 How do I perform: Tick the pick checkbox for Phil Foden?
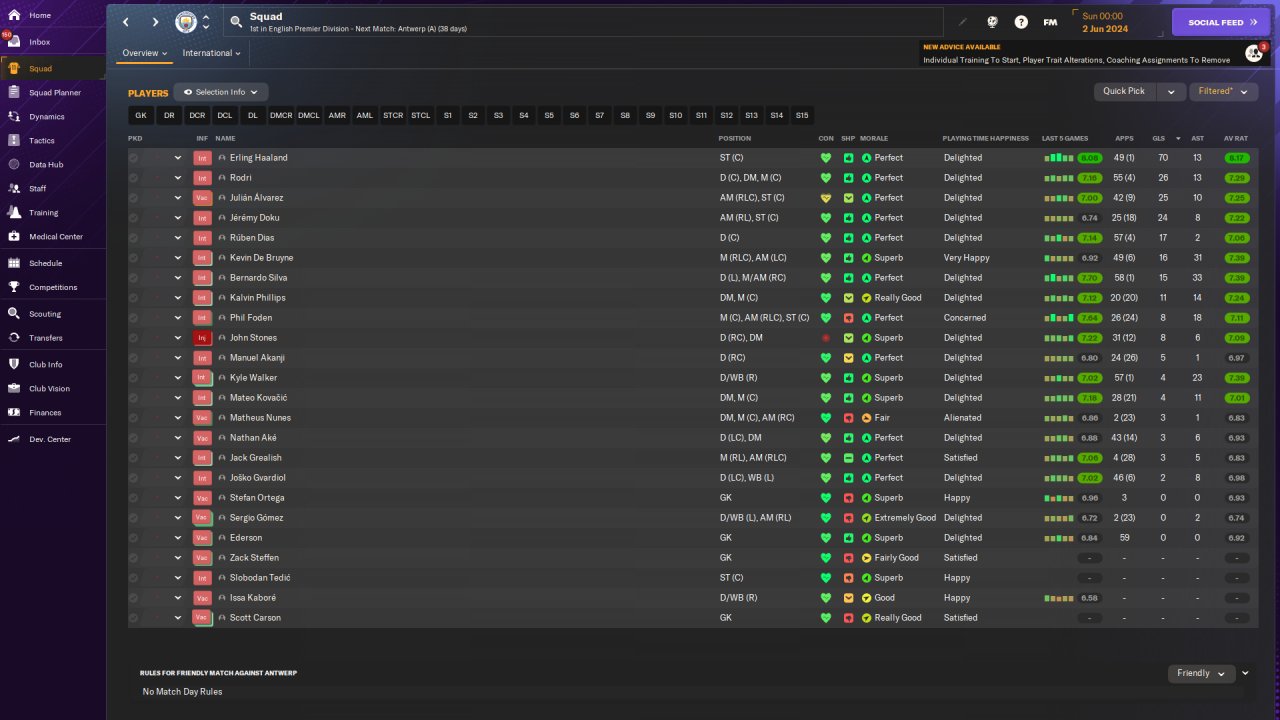[x=134, y=318]
